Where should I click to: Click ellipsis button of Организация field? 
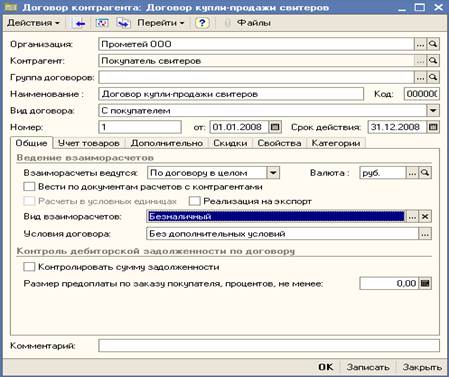pyautogui.click(x=420, y=44)
